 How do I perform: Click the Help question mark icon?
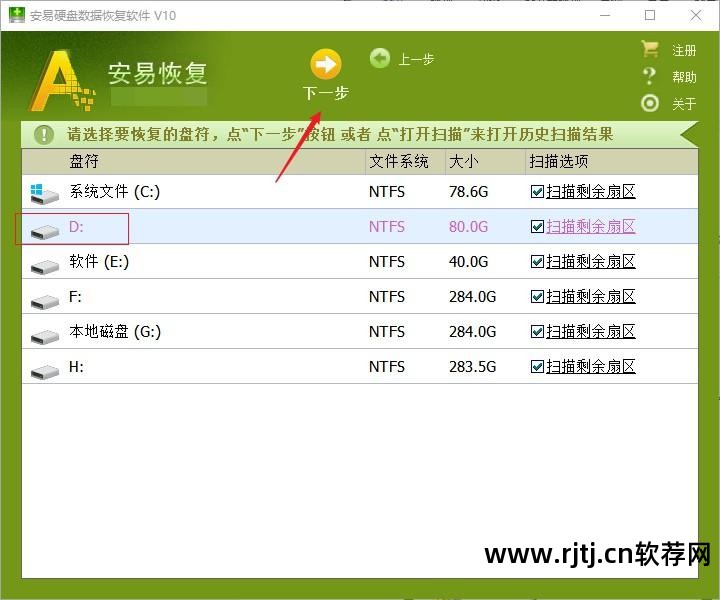point(649,76)
